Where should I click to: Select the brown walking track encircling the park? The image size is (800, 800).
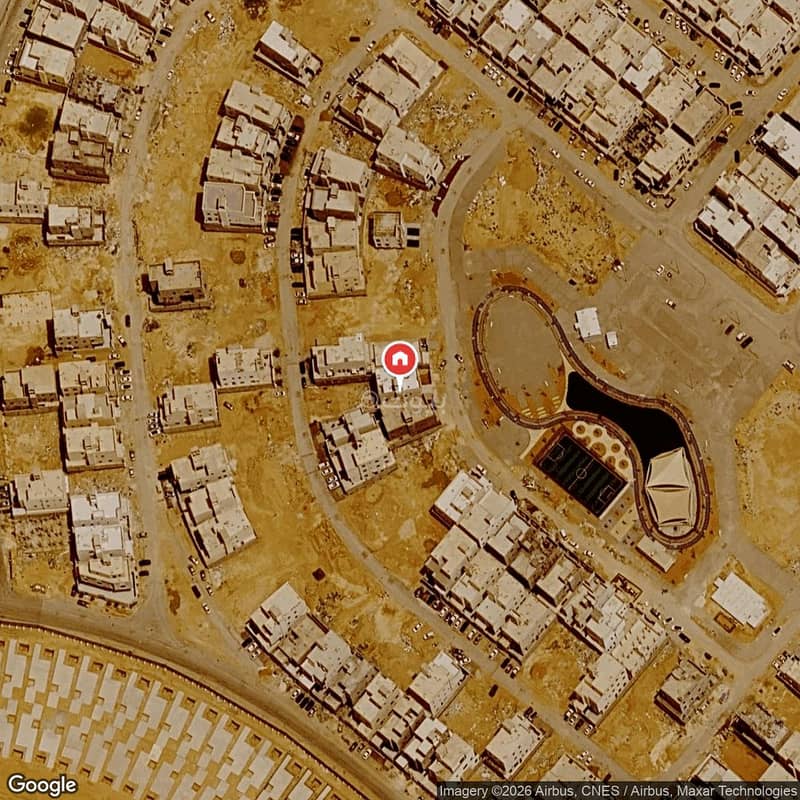592,413
